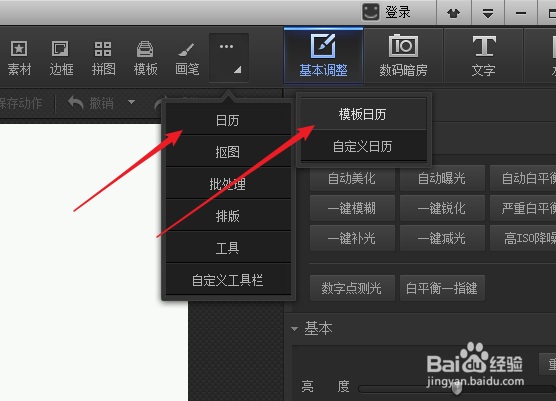This screenshot has width=556, height=401.
Task: Open the 素材 materials tool
Action: click(19, 58)
